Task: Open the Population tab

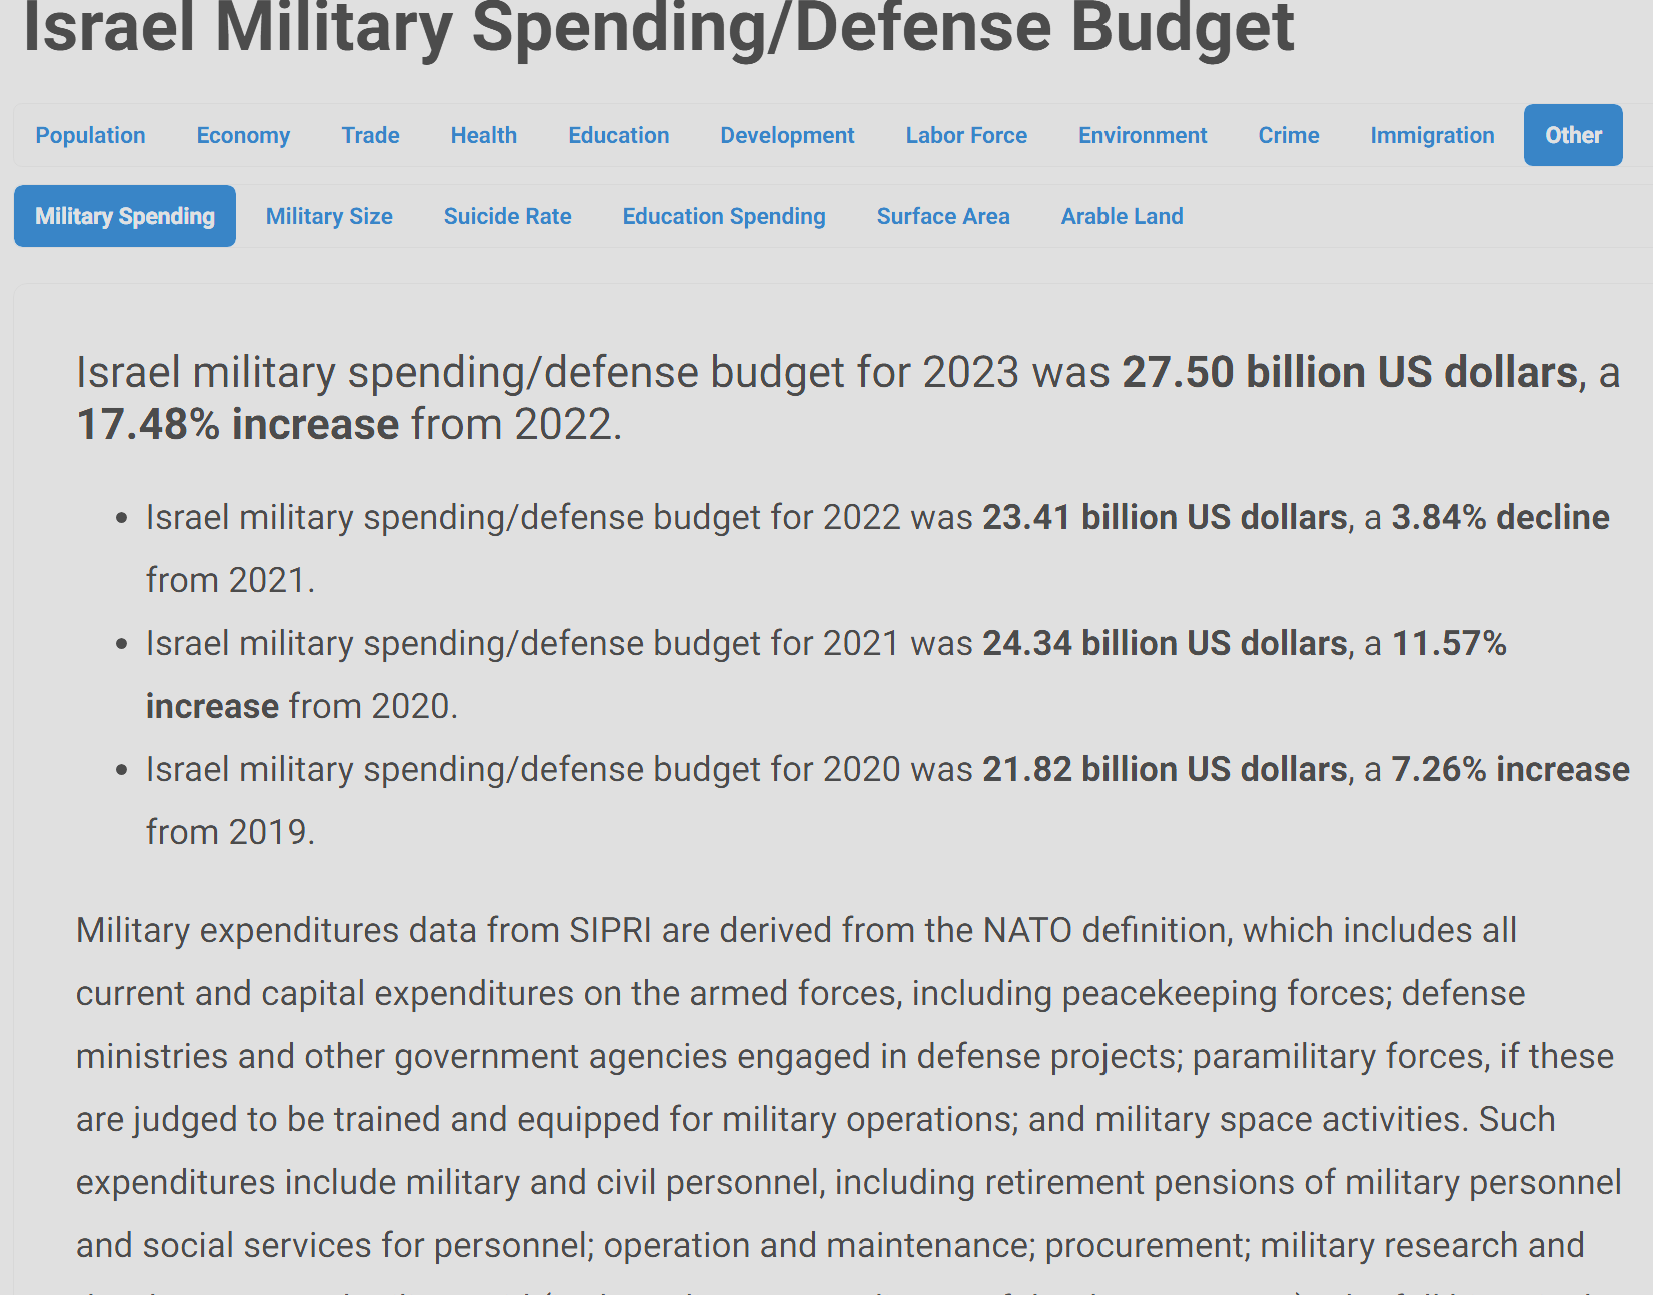Action: coord(90,135)
